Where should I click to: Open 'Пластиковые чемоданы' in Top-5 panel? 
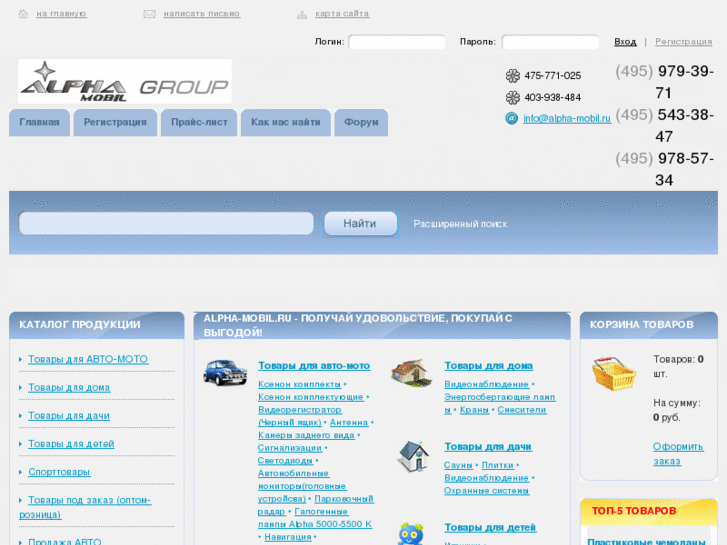pos(646,542)
